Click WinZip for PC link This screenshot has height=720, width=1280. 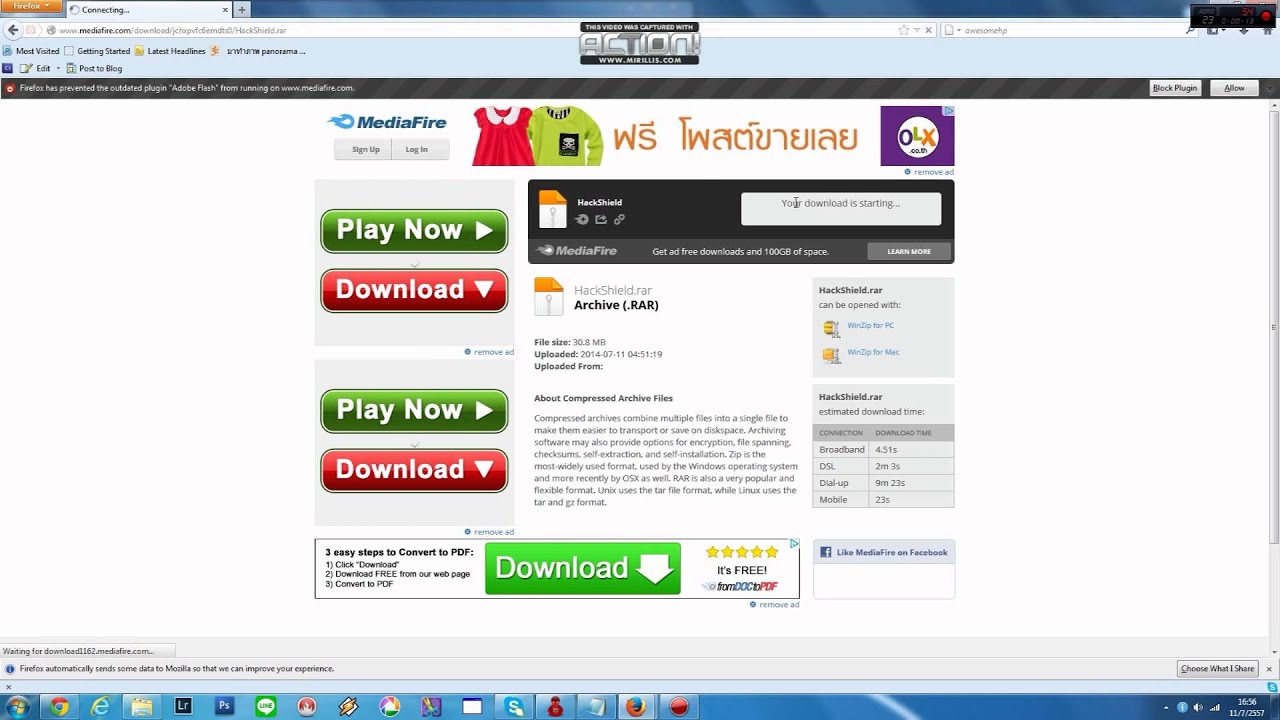click(x=870, y=325)
